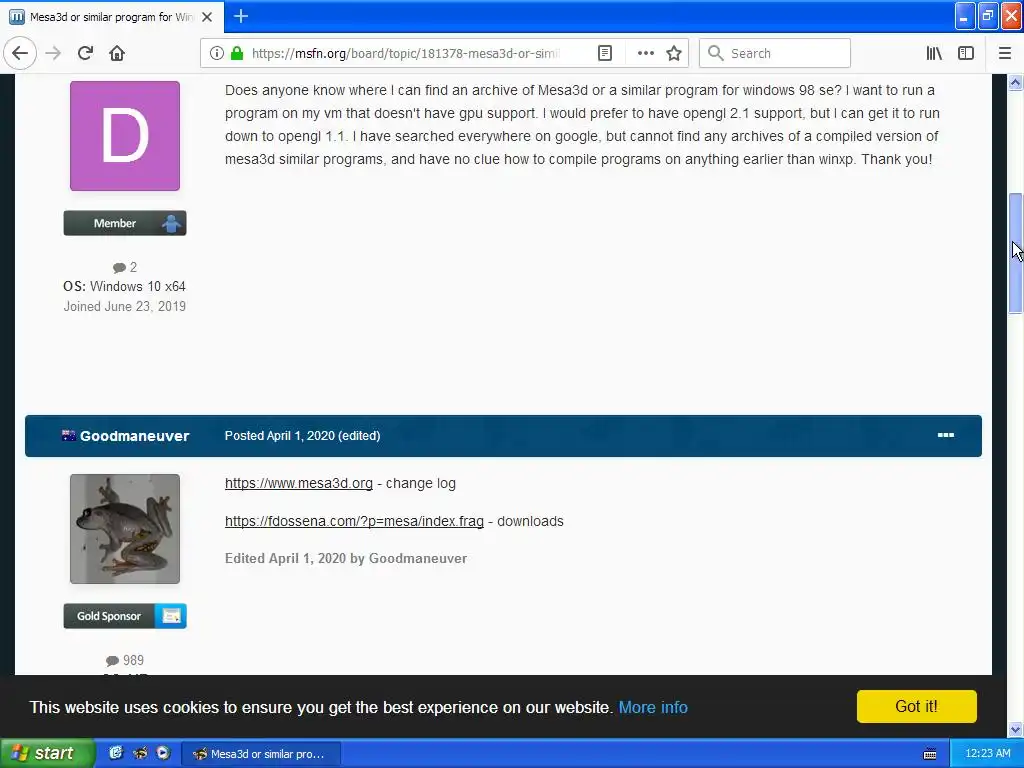The image size is (1024, 768).
Task: Minimize the Firefox window
Action: [965, 16]
